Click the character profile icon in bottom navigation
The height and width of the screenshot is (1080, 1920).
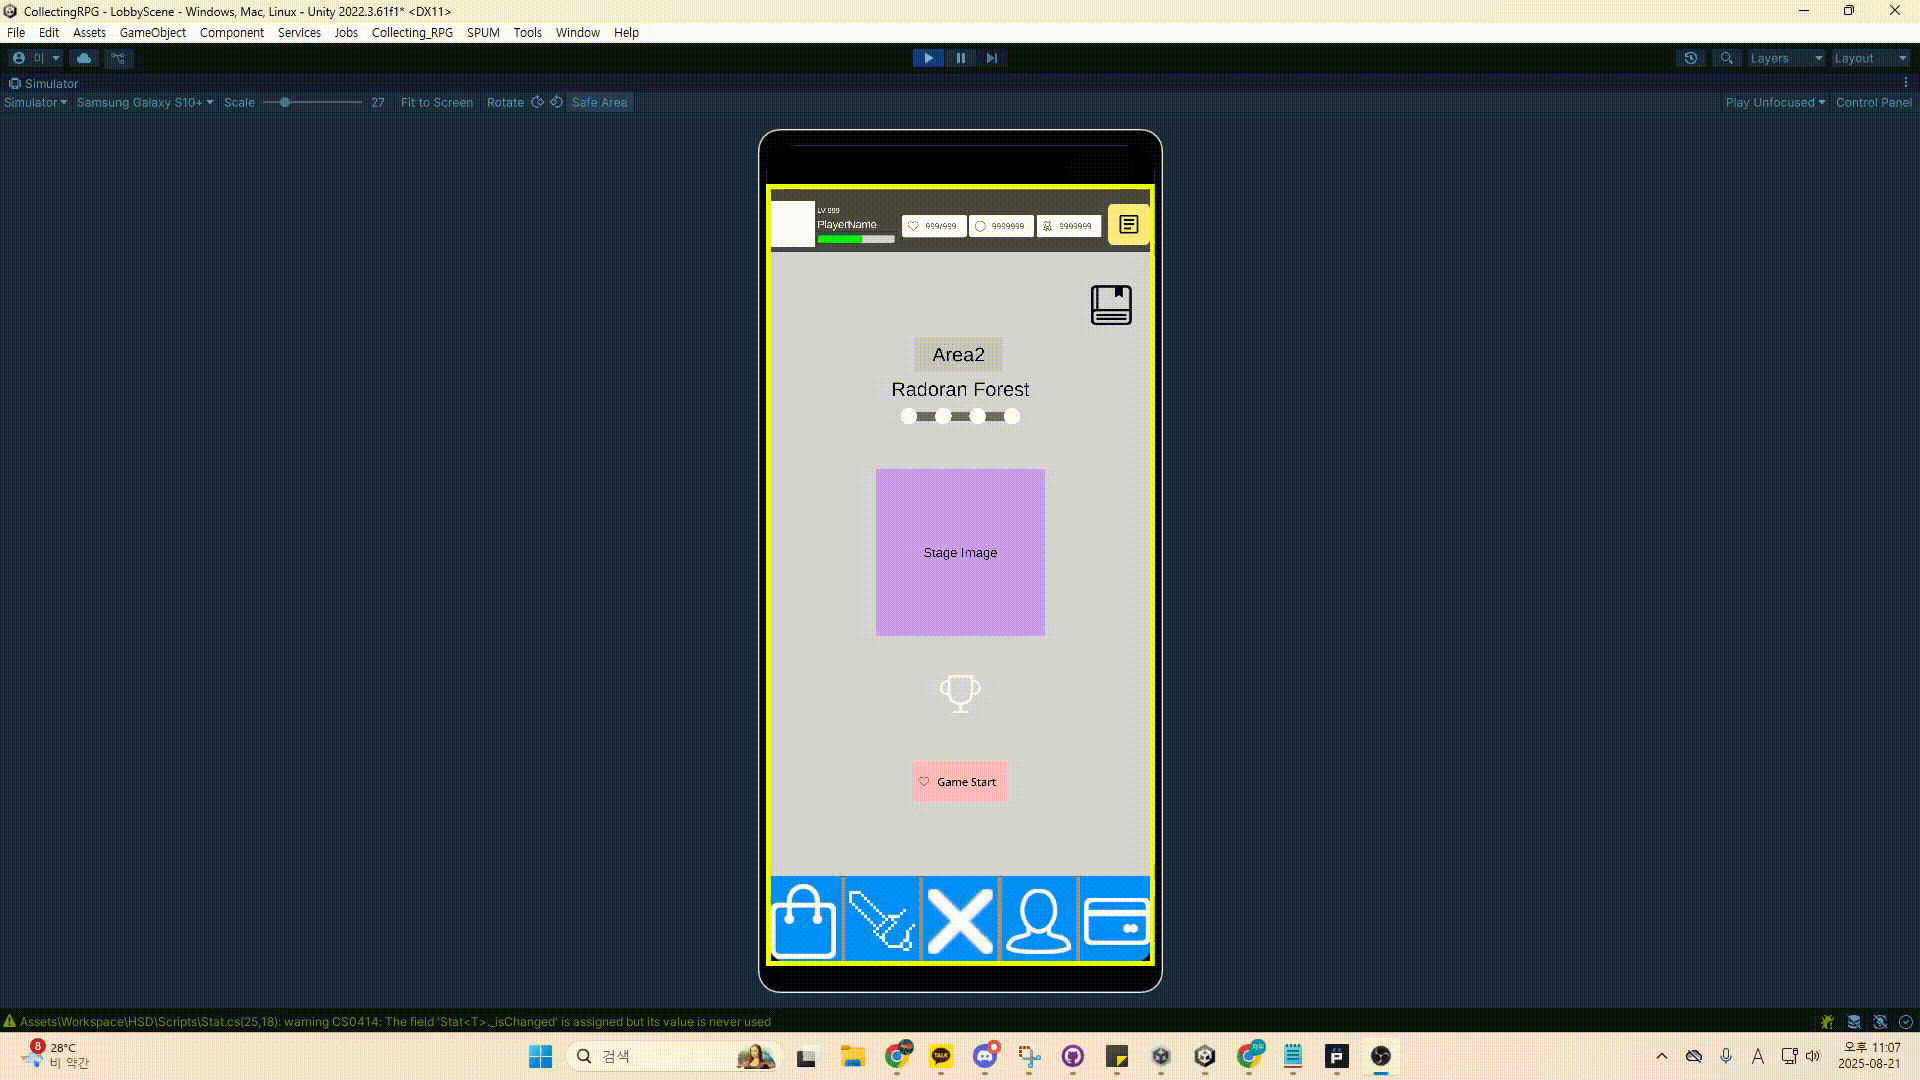pos(1038,920)
